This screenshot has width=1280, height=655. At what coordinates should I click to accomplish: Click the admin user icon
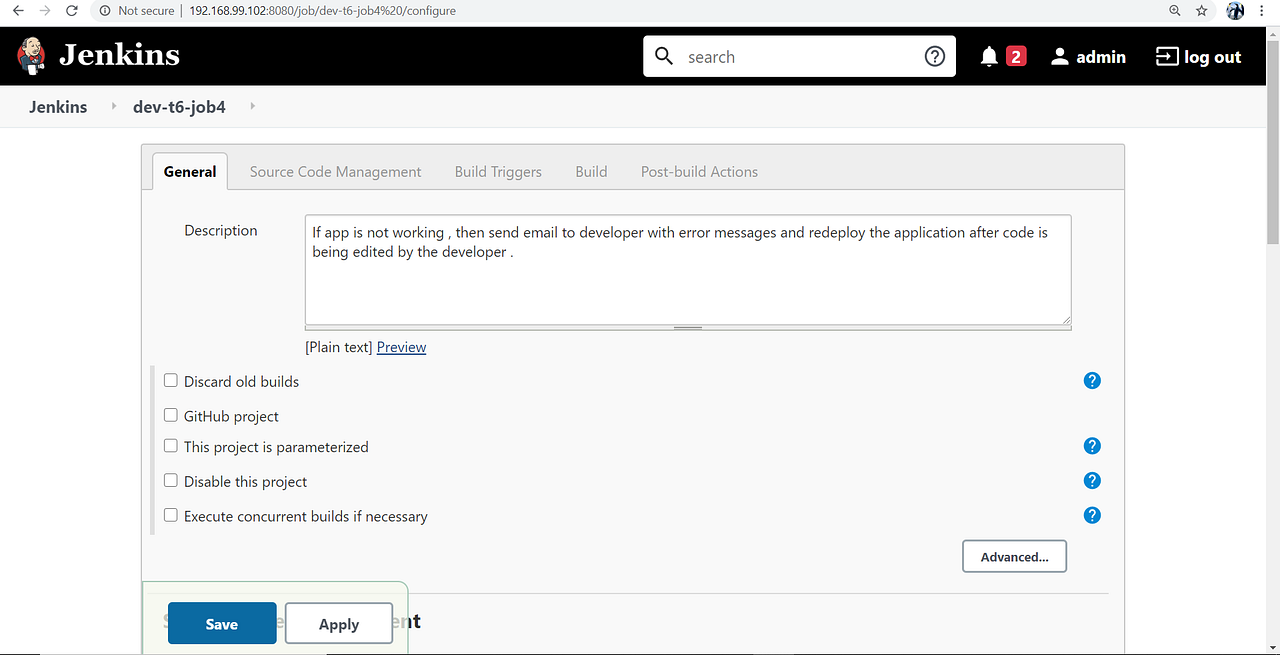[1059, 56]
